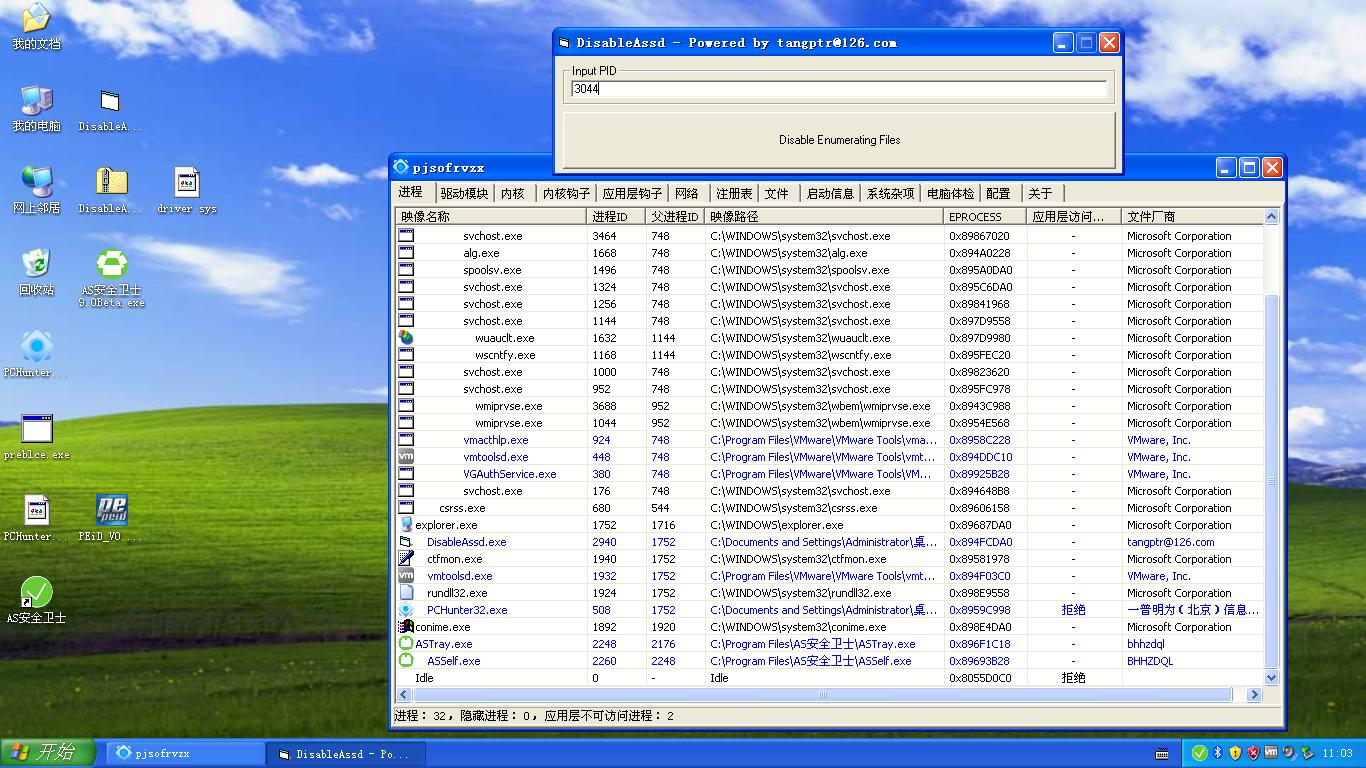Click the VMware Tools tray icon

[x=1271, y=752]
